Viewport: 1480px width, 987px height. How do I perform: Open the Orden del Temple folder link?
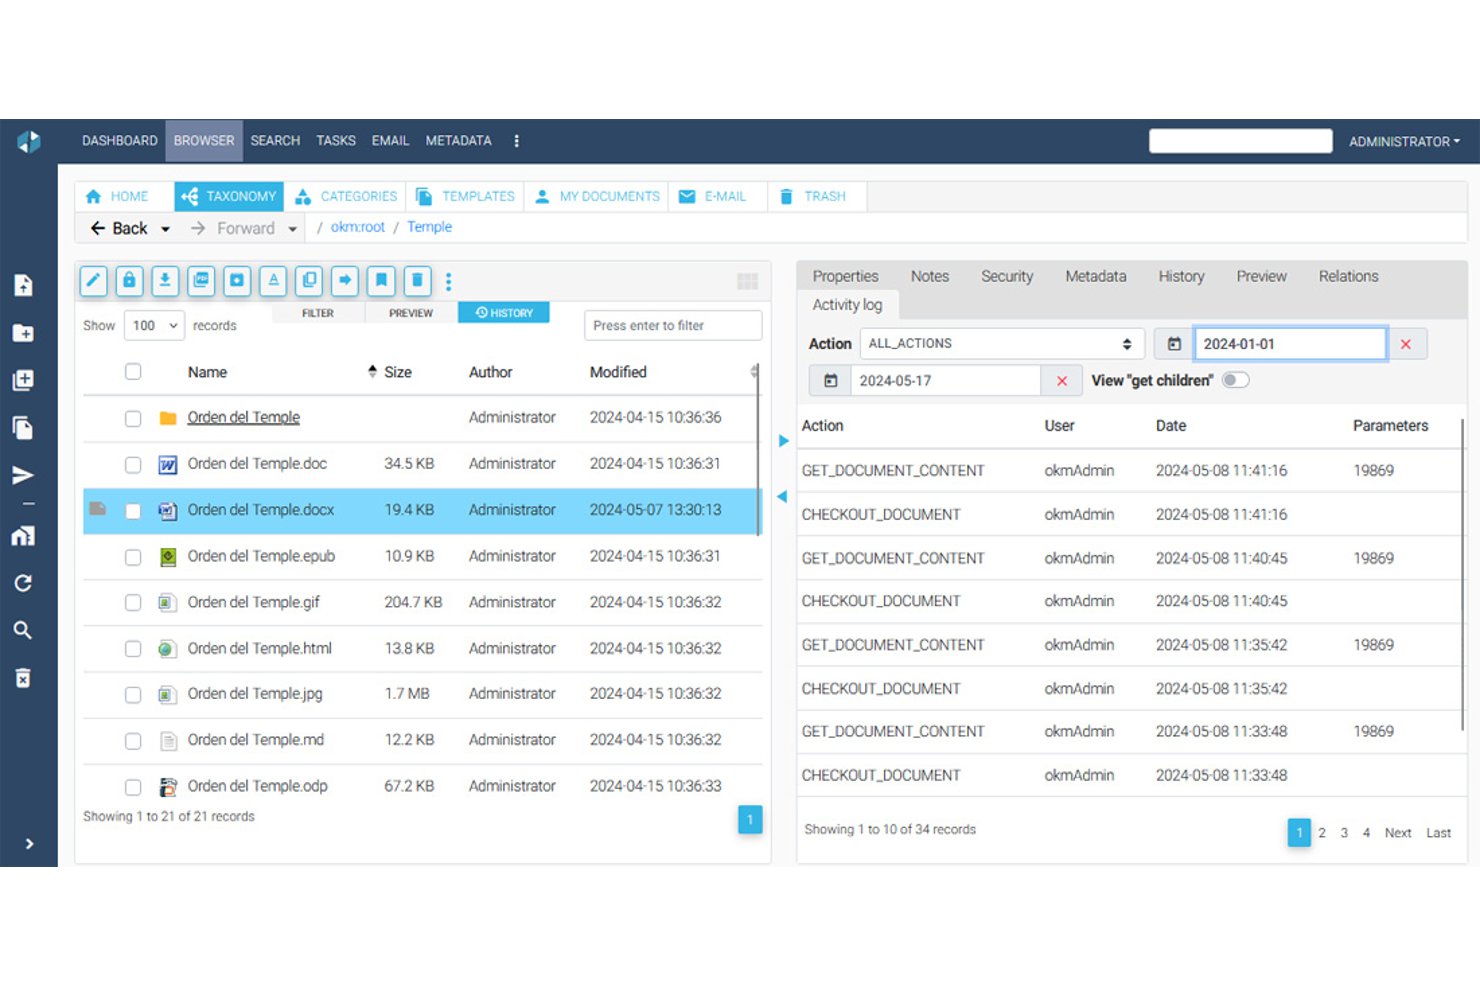coord(243,417)
